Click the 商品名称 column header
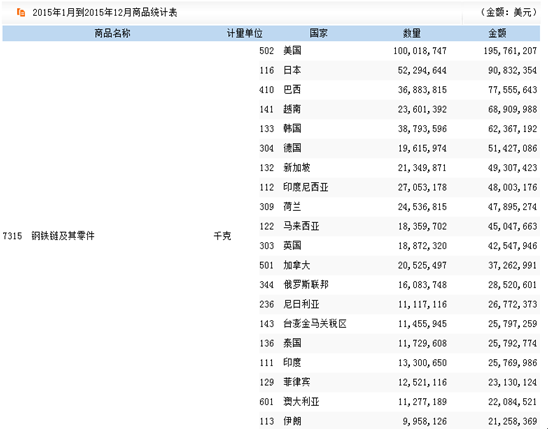Viewport: 548px width, 429px height. coord(112,34)
